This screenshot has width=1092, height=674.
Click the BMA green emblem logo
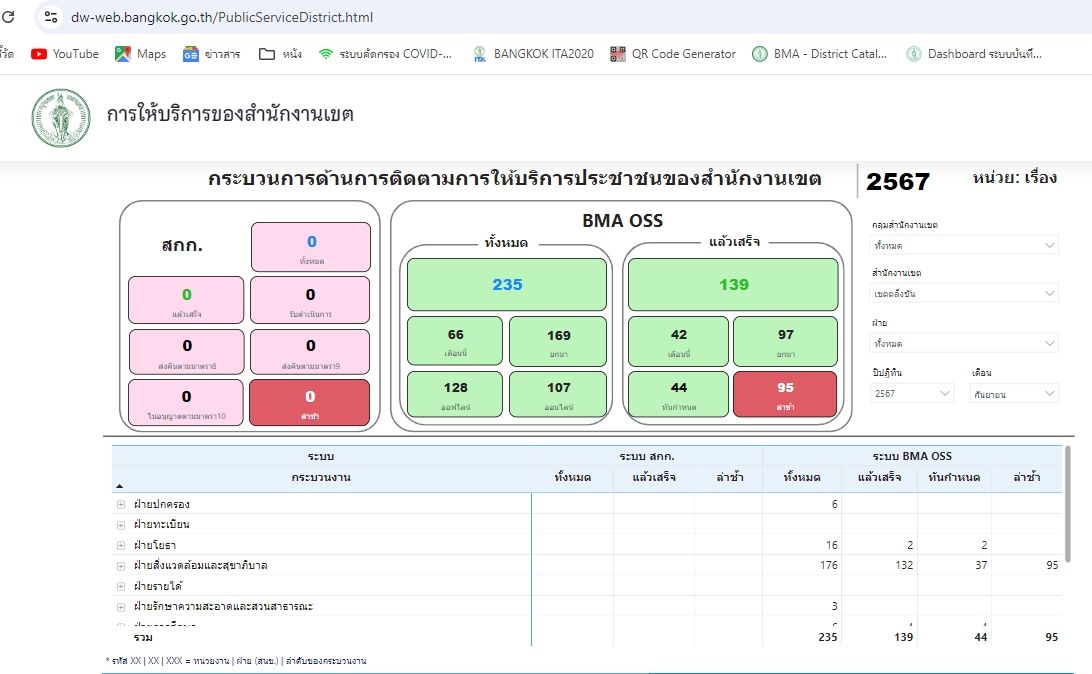pos(60,115)
